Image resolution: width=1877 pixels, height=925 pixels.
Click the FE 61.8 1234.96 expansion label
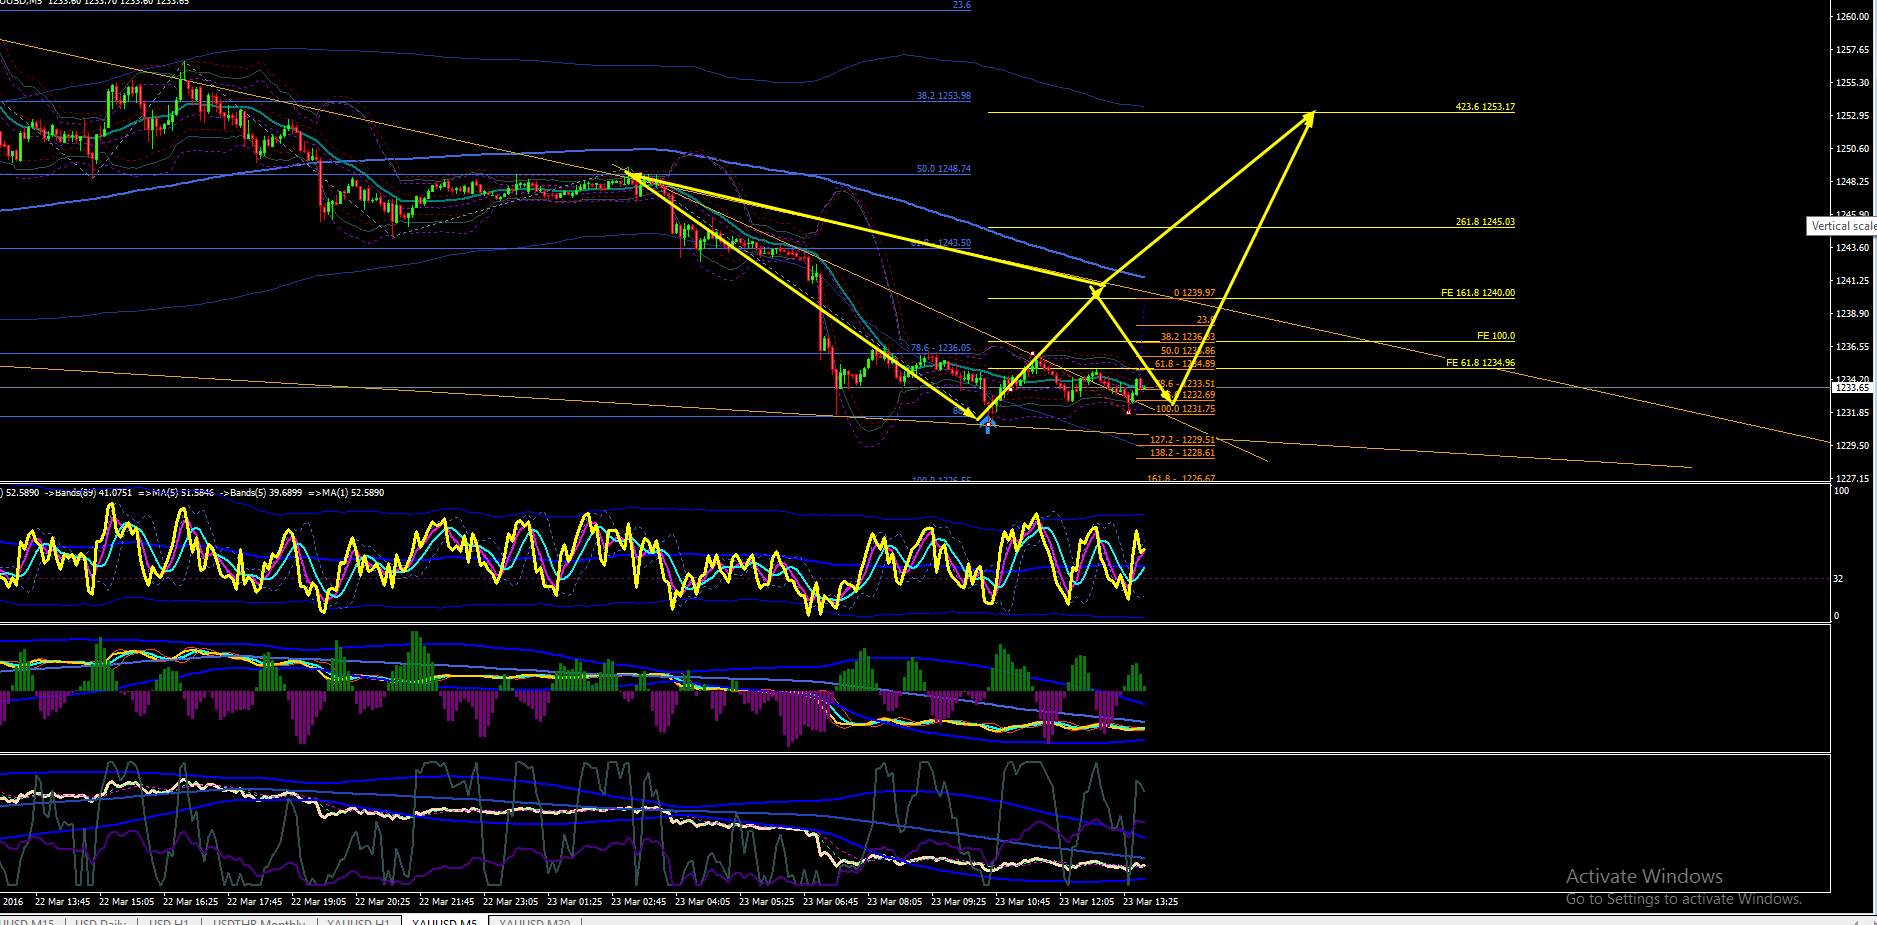tap(1480, 363)
